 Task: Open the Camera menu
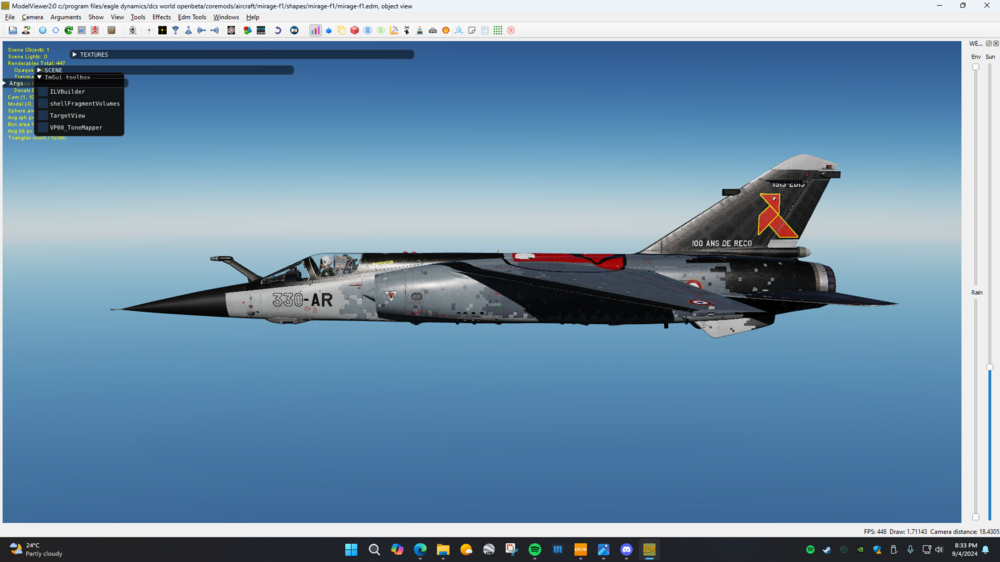(x=33, y=17)
